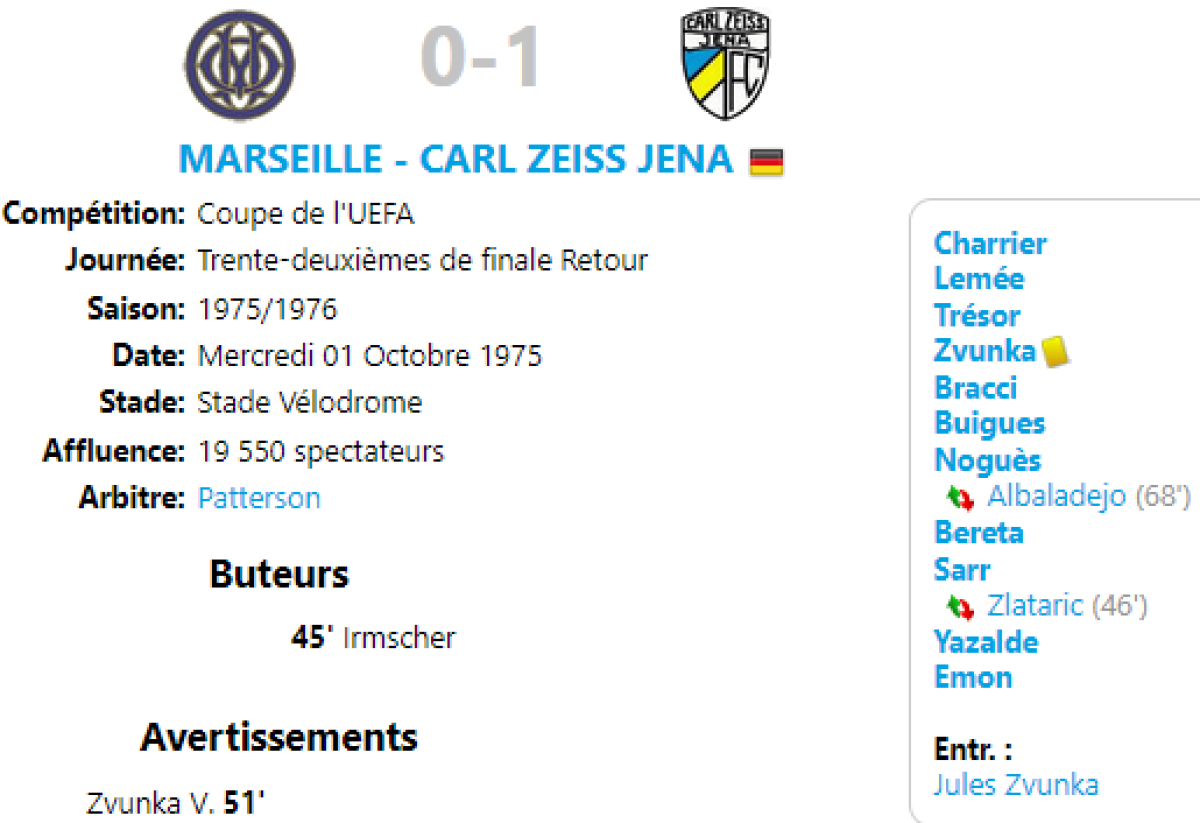
Task: Open Trésor's player page
Action: coord(976,316)
